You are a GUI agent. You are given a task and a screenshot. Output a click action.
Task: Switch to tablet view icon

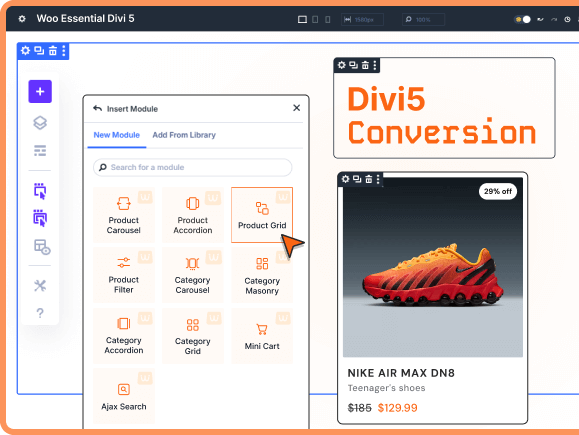click(315, 19)
